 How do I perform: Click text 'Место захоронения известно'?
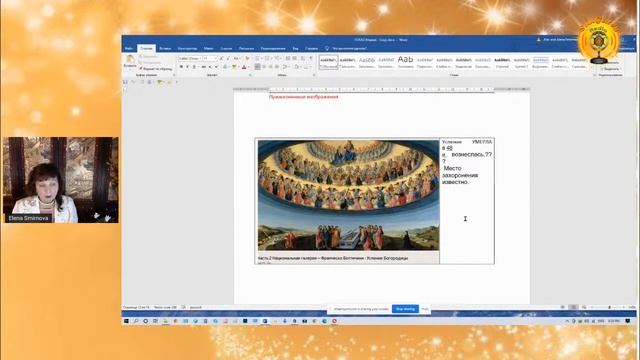[460, 175]
